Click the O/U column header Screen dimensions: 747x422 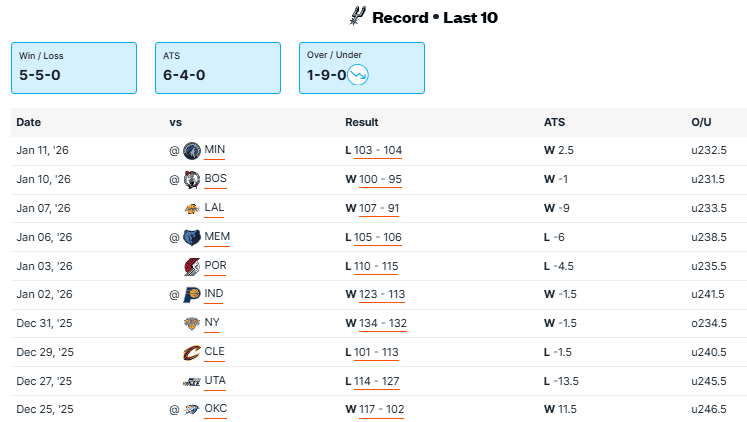(x=700, y=122)
